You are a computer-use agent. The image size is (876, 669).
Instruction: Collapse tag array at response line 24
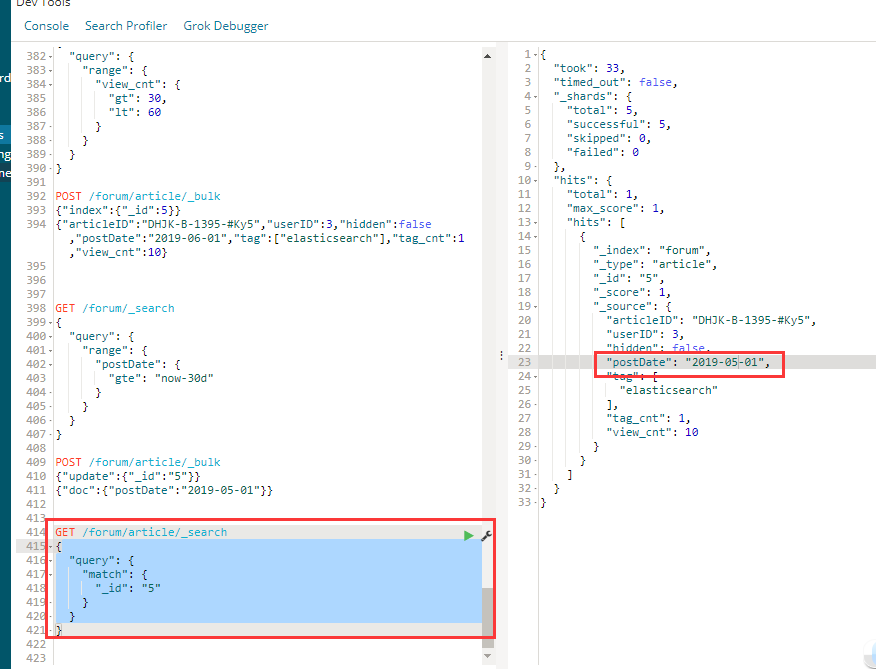[x=535, y=376]
